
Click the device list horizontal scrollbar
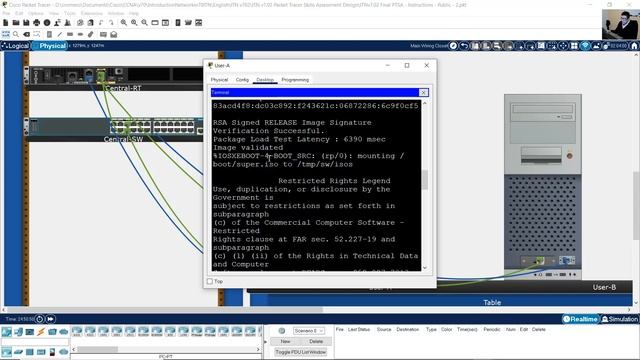[x=97, y=349]
